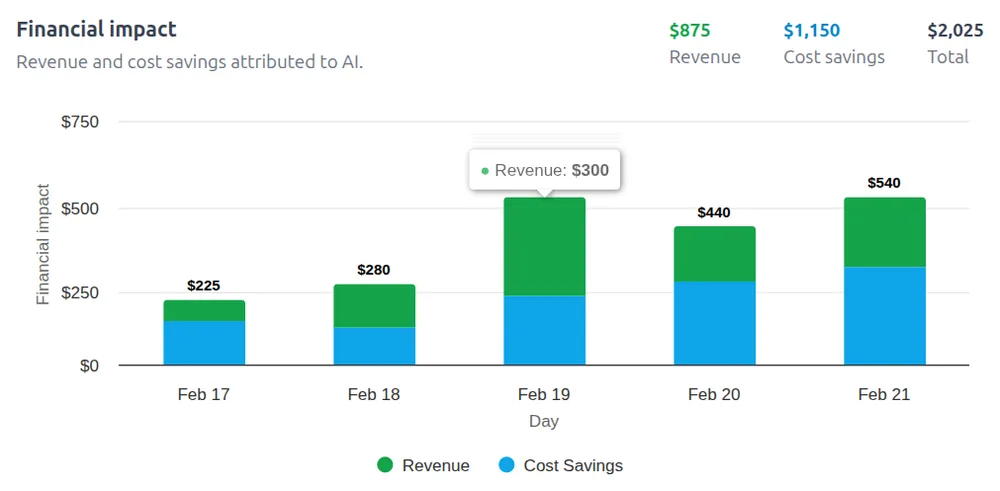Click the blue Cost Savings legend dot

click(x=507, y=465)
